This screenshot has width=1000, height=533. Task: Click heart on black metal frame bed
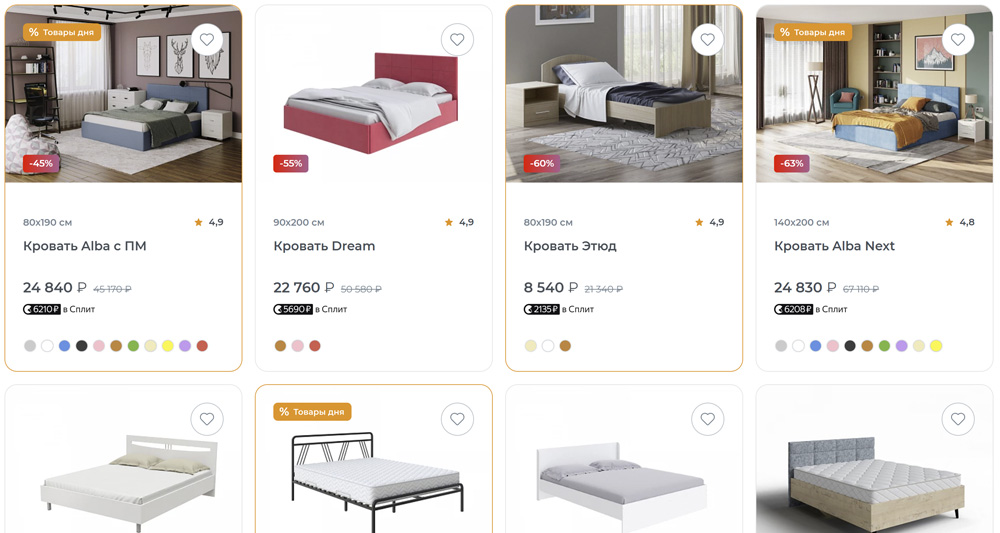coord(457,419)
